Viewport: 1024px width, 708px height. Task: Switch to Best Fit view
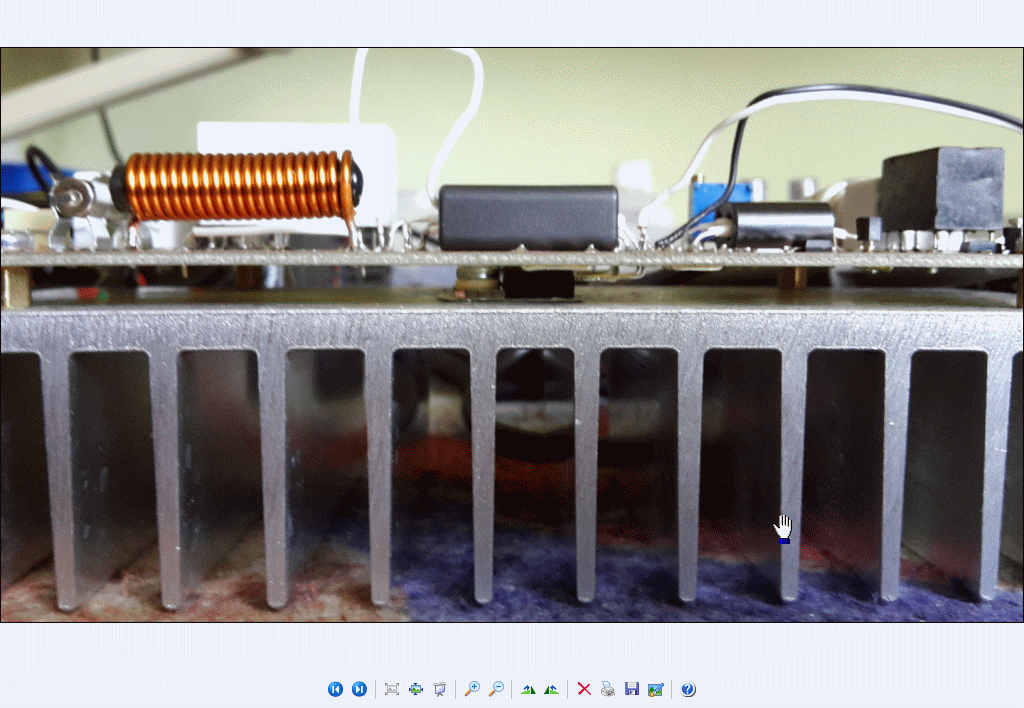392,689
